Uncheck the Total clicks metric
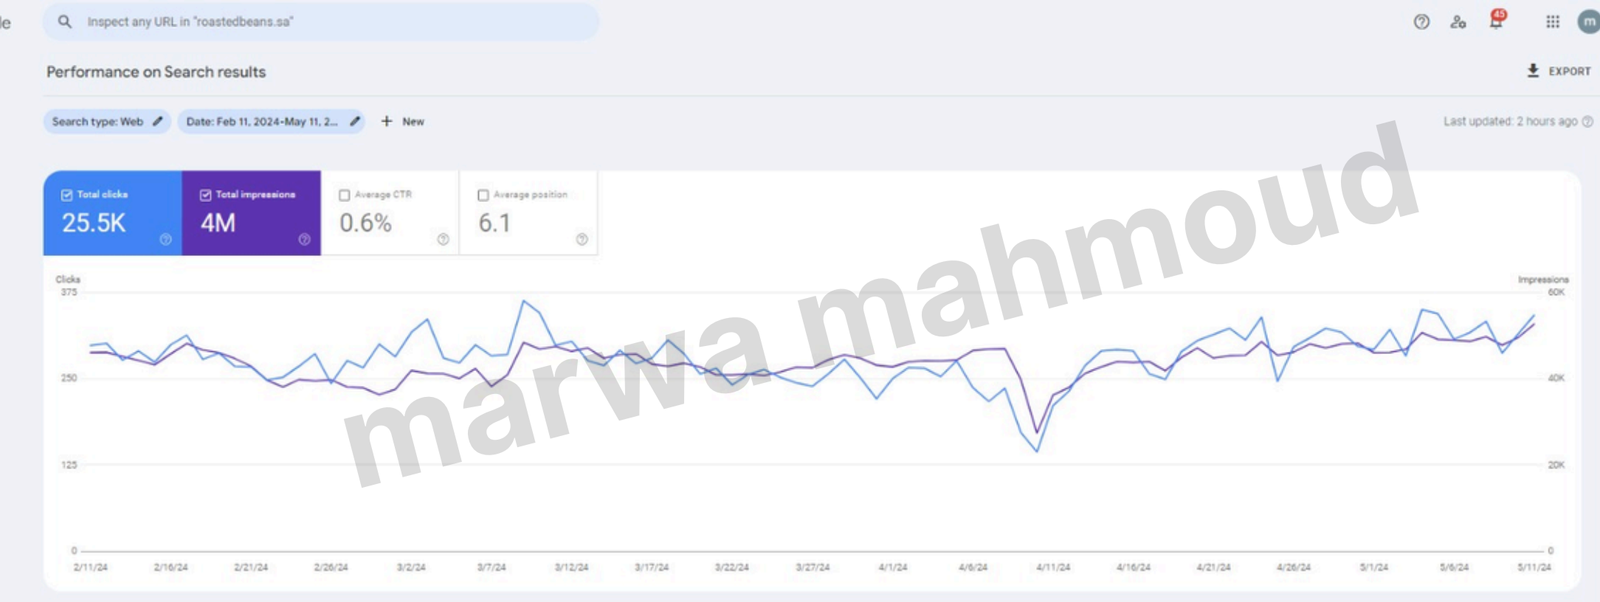 click(x=67, y=195)
